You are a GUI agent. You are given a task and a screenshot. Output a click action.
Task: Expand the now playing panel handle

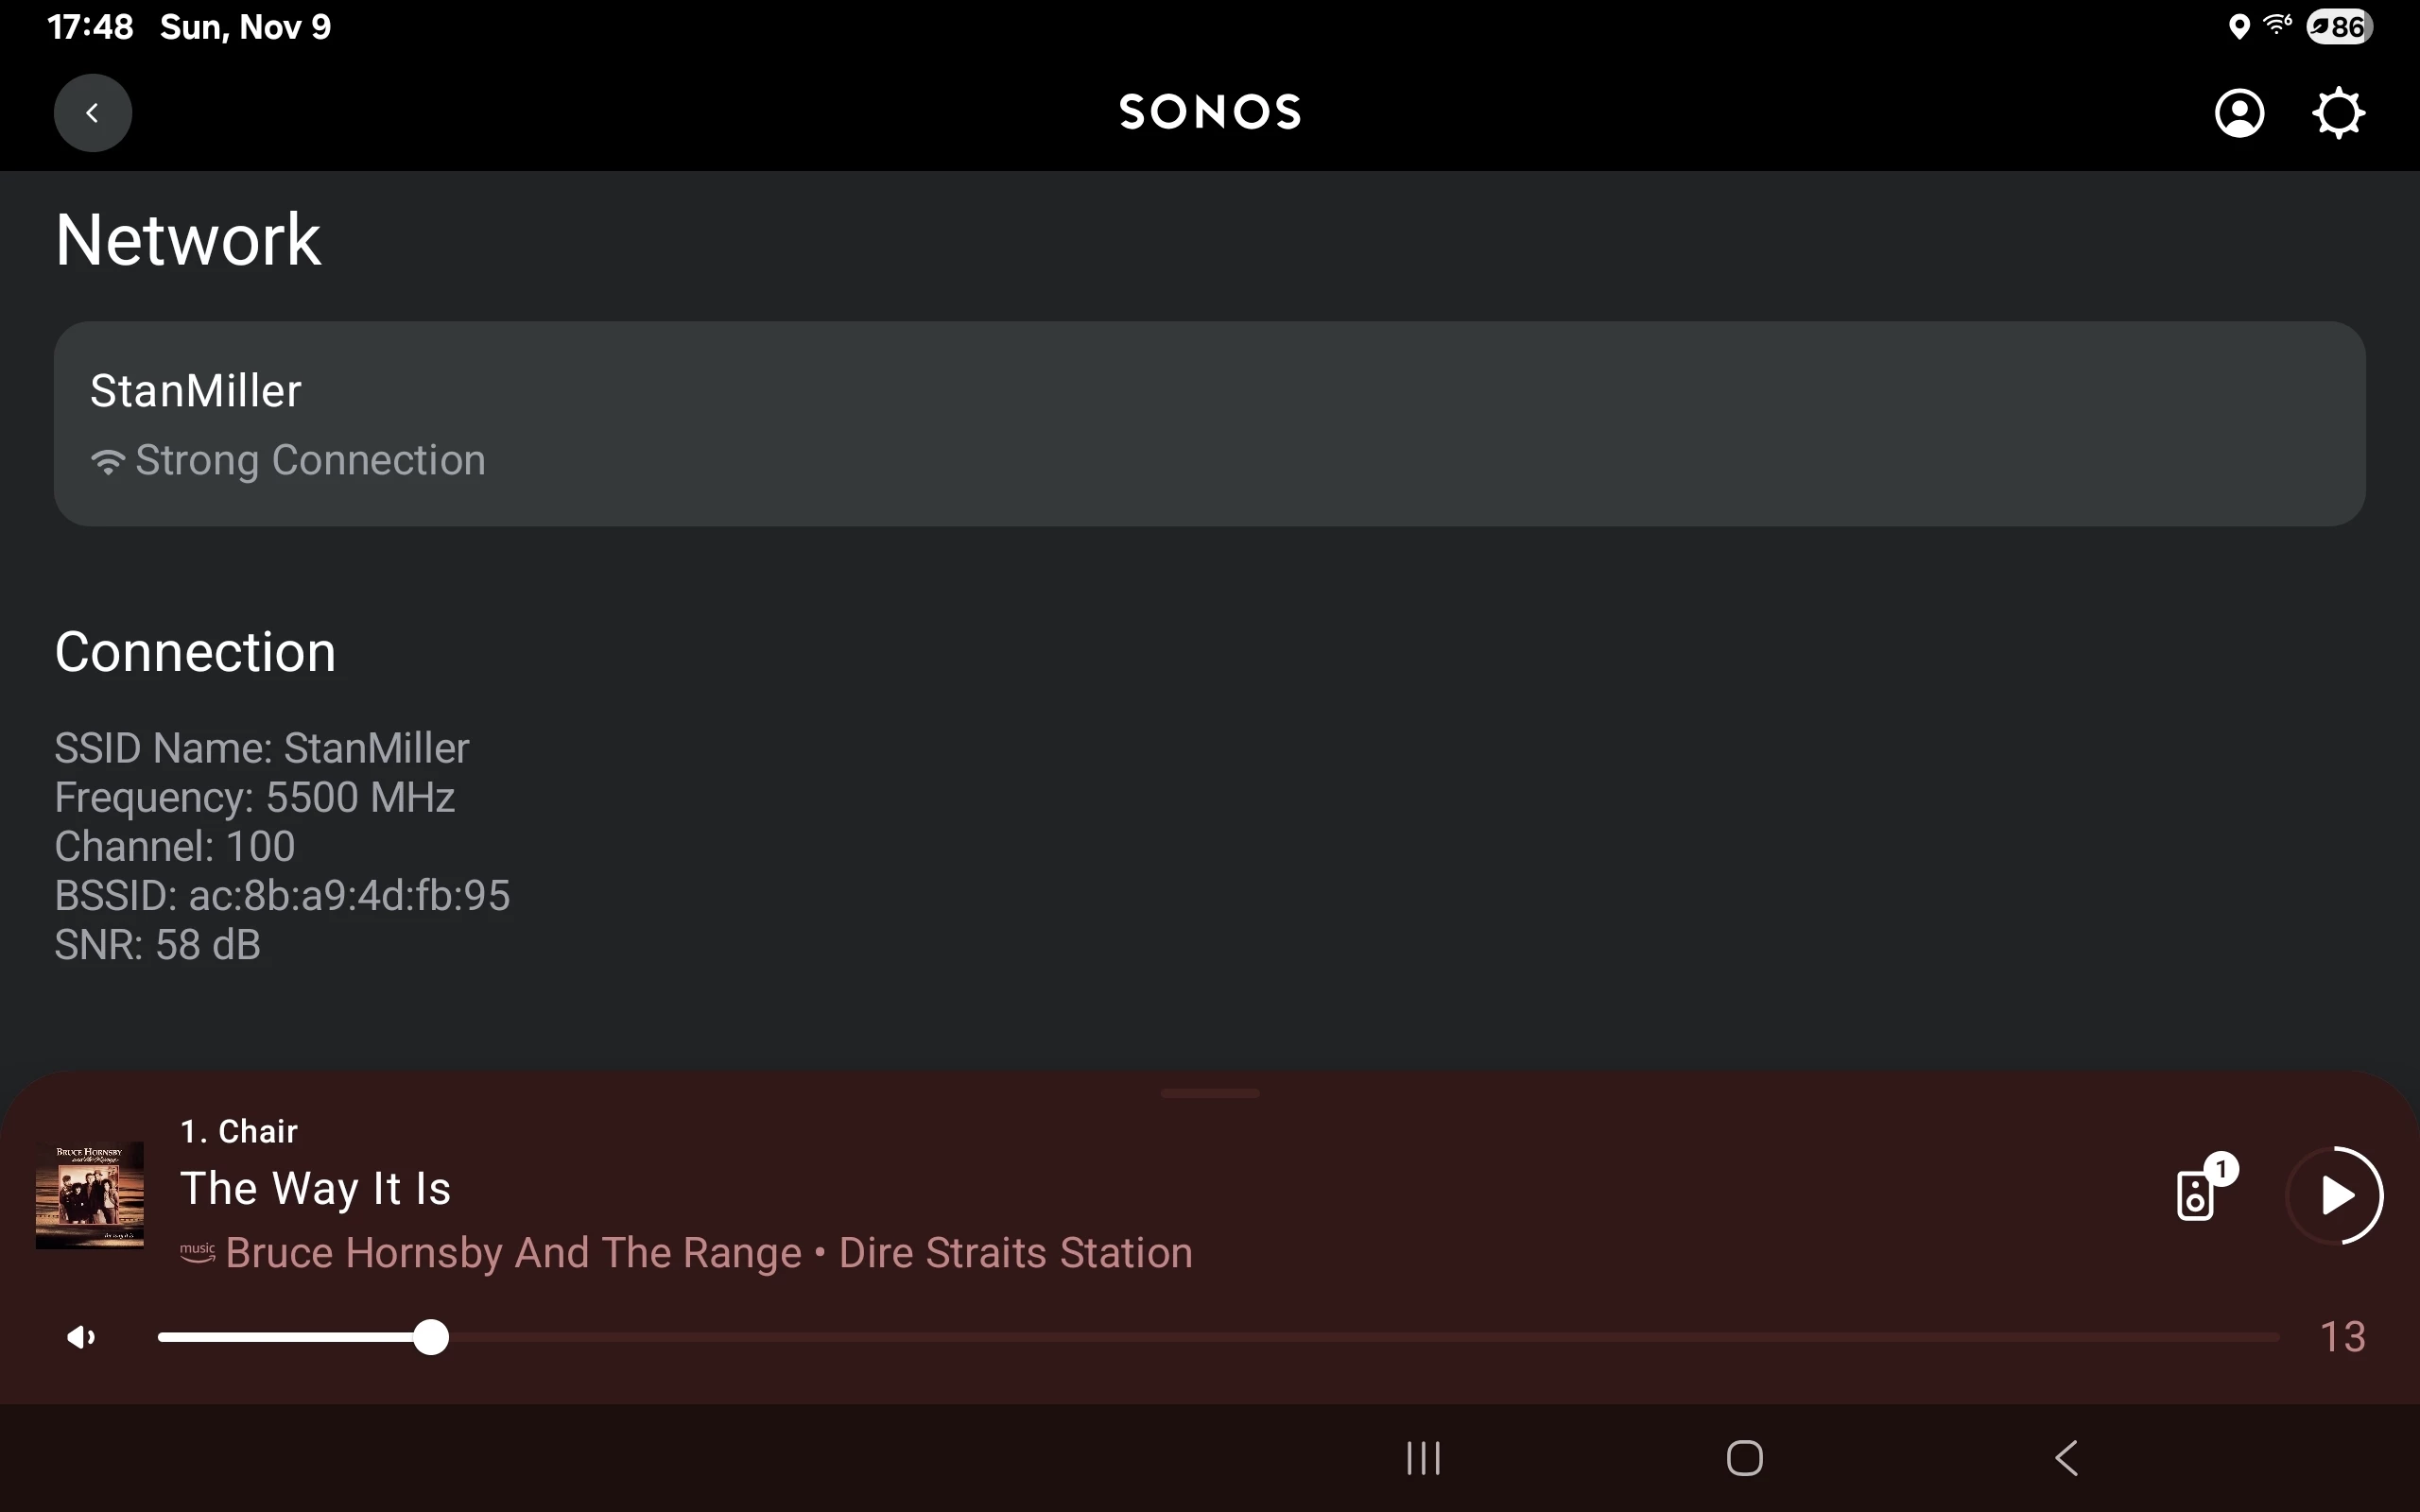(1209, 1094)
